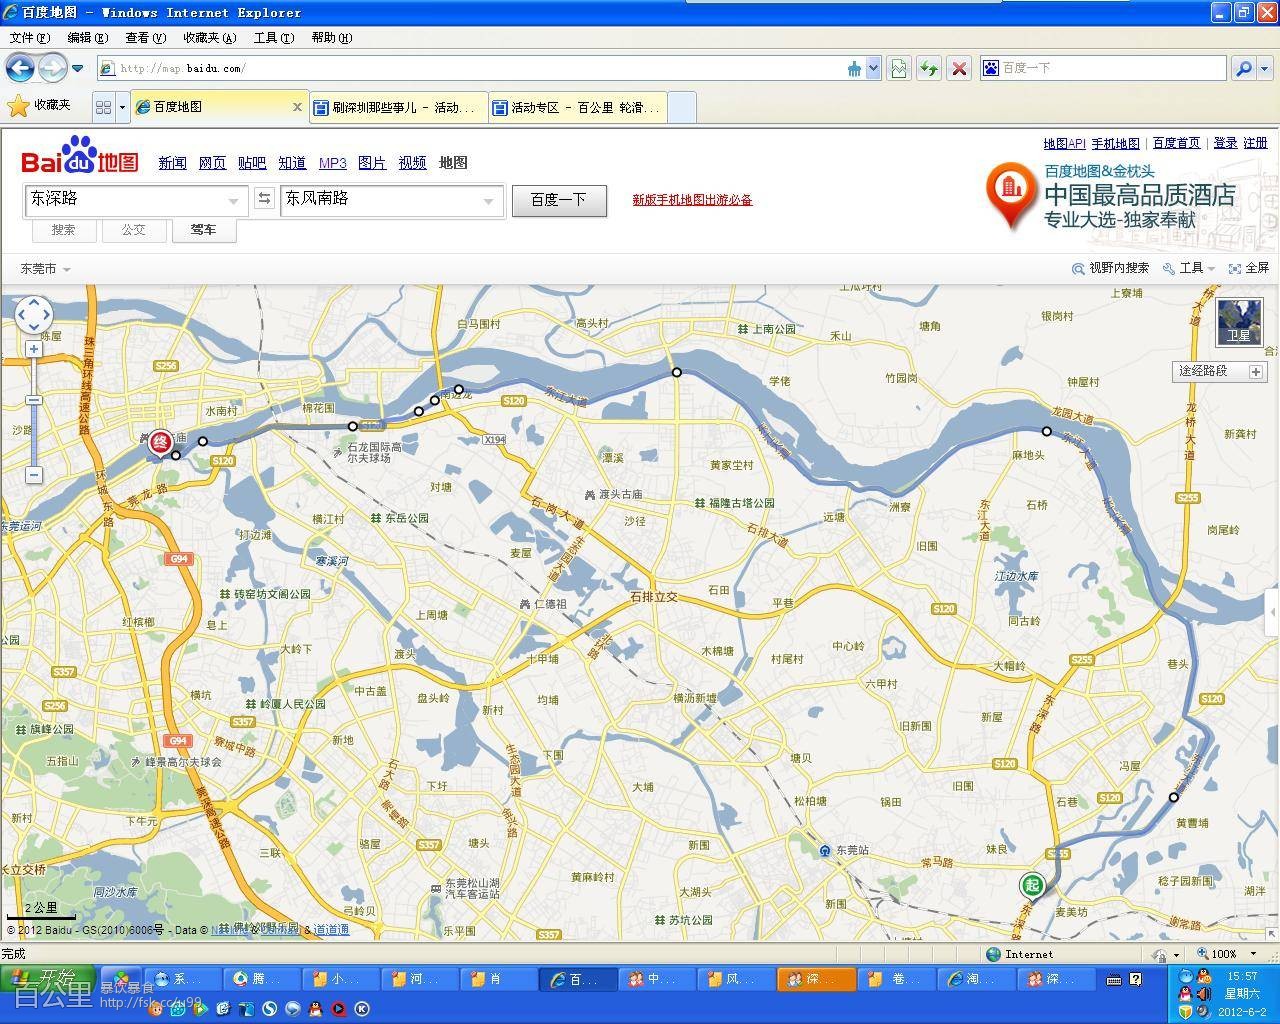Click the 百度一下 search button
1280x1024 pixels.
(559, 200)
